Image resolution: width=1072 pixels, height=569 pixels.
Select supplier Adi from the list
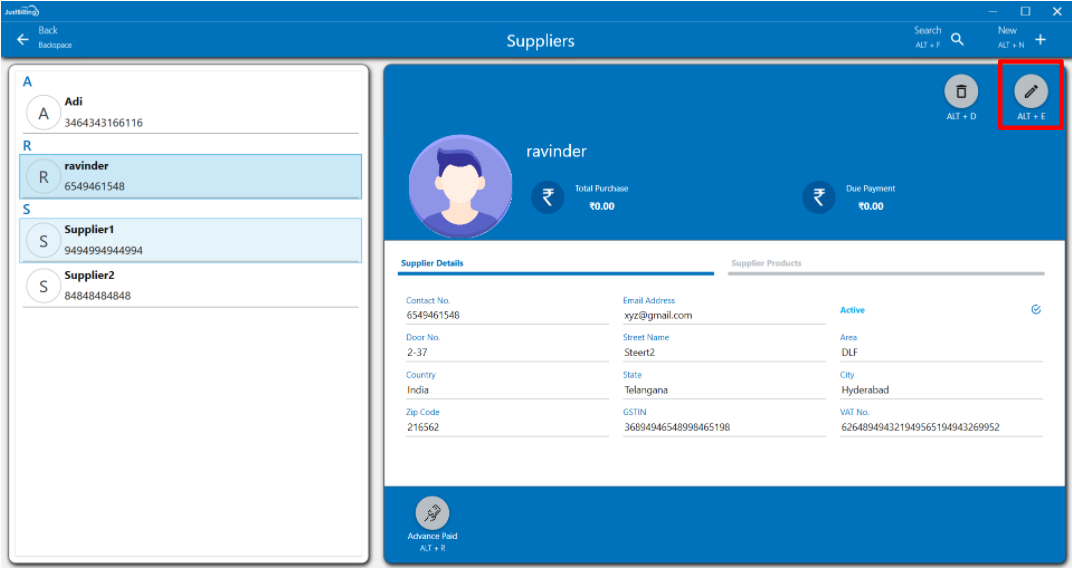point(190,113)
